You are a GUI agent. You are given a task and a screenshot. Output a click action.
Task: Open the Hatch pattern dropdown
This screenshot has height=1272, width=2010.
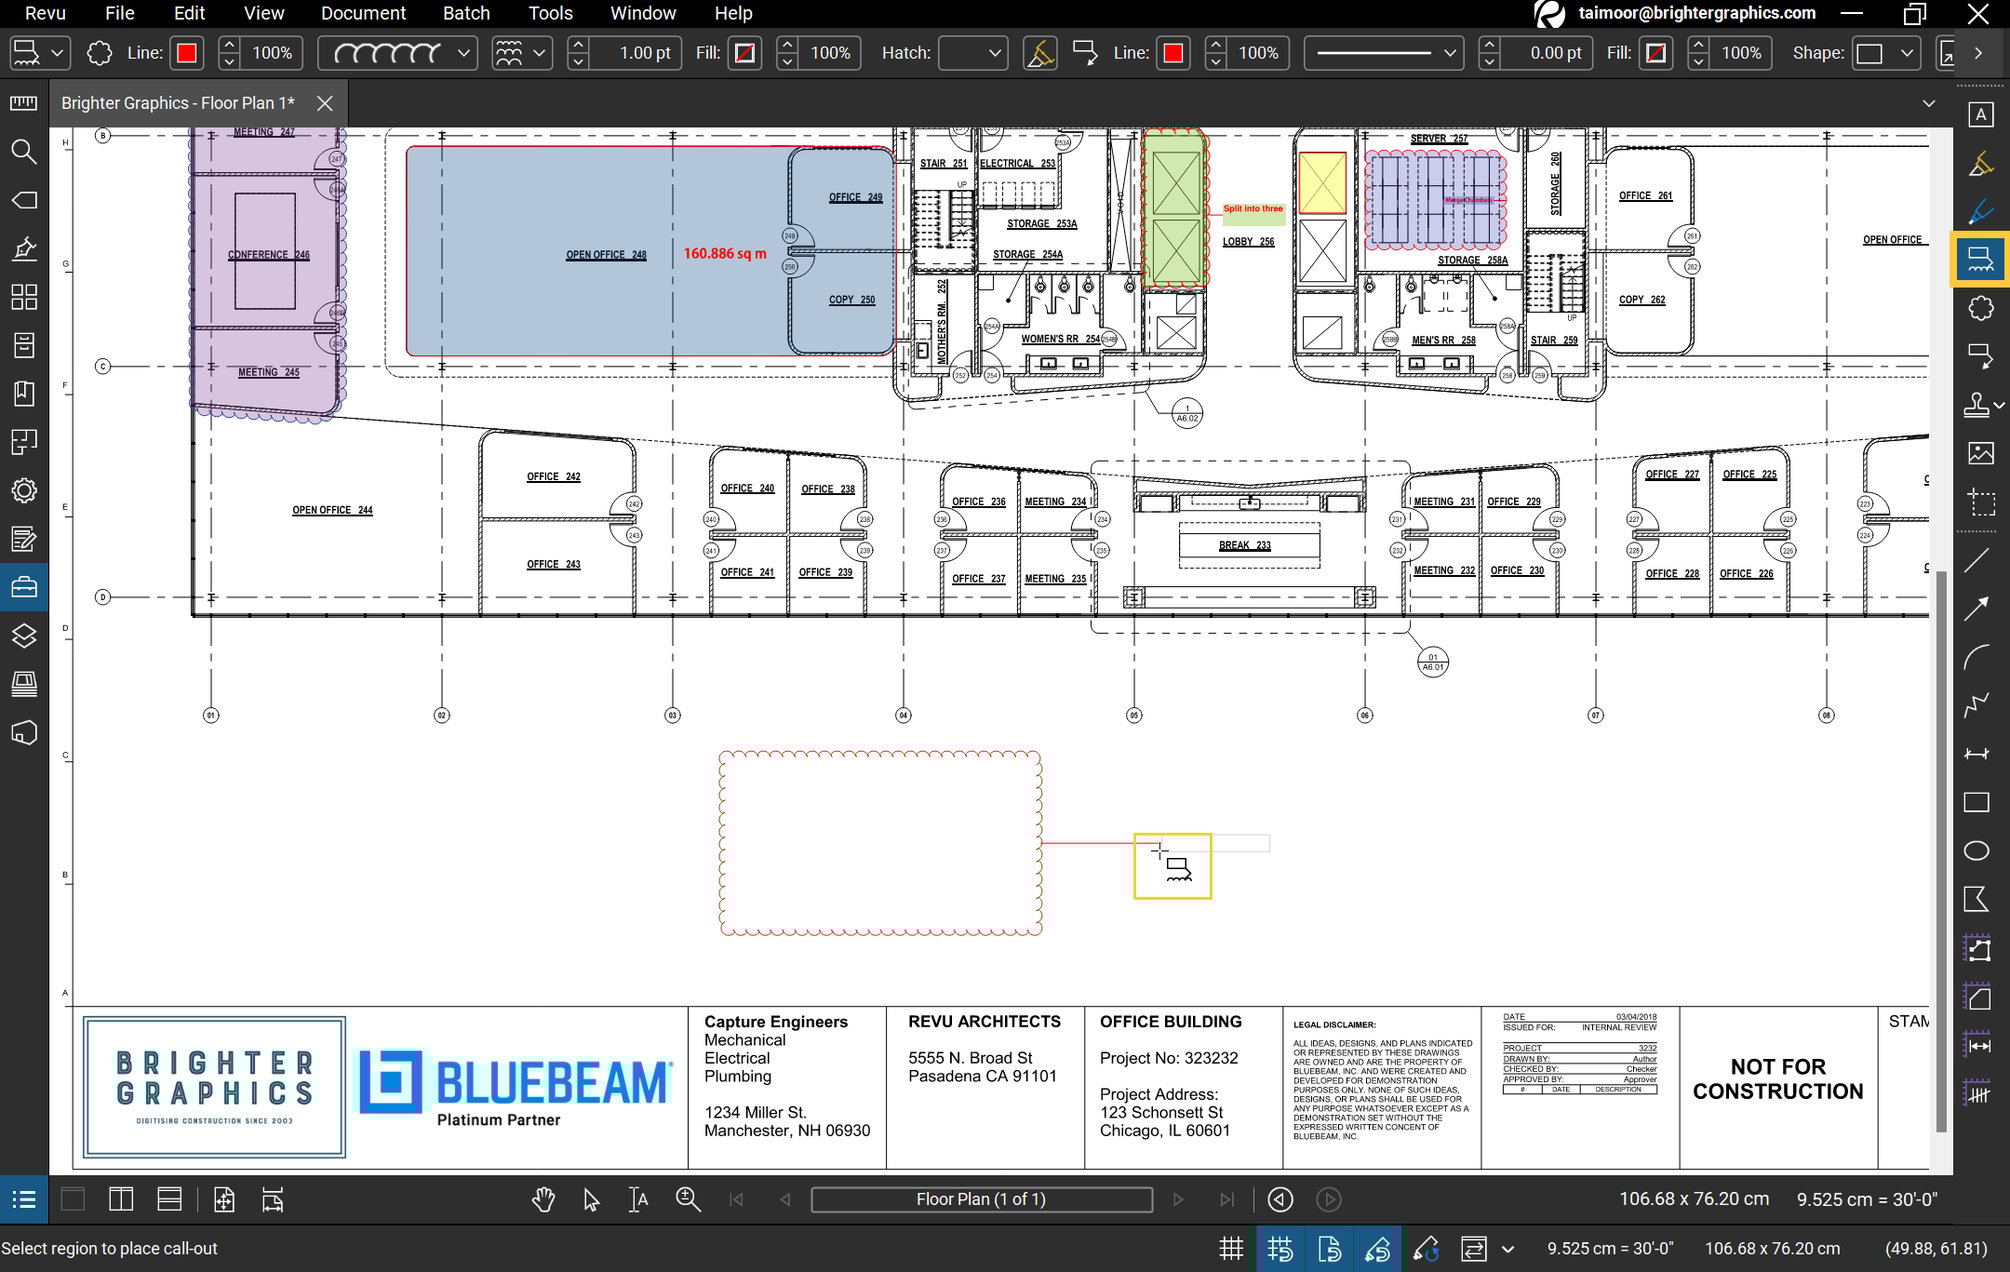pyautogui.click(x=972, y=52)
